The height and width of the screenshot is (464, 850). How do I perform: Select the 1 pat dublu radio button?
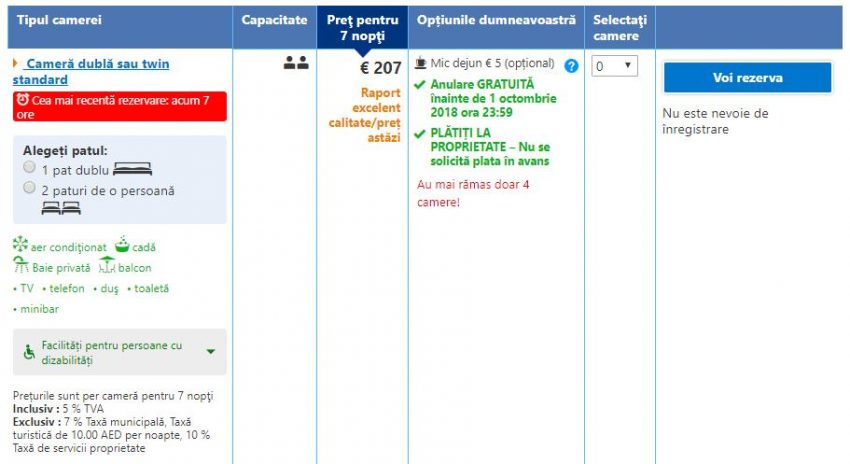(x=30, y=168)
